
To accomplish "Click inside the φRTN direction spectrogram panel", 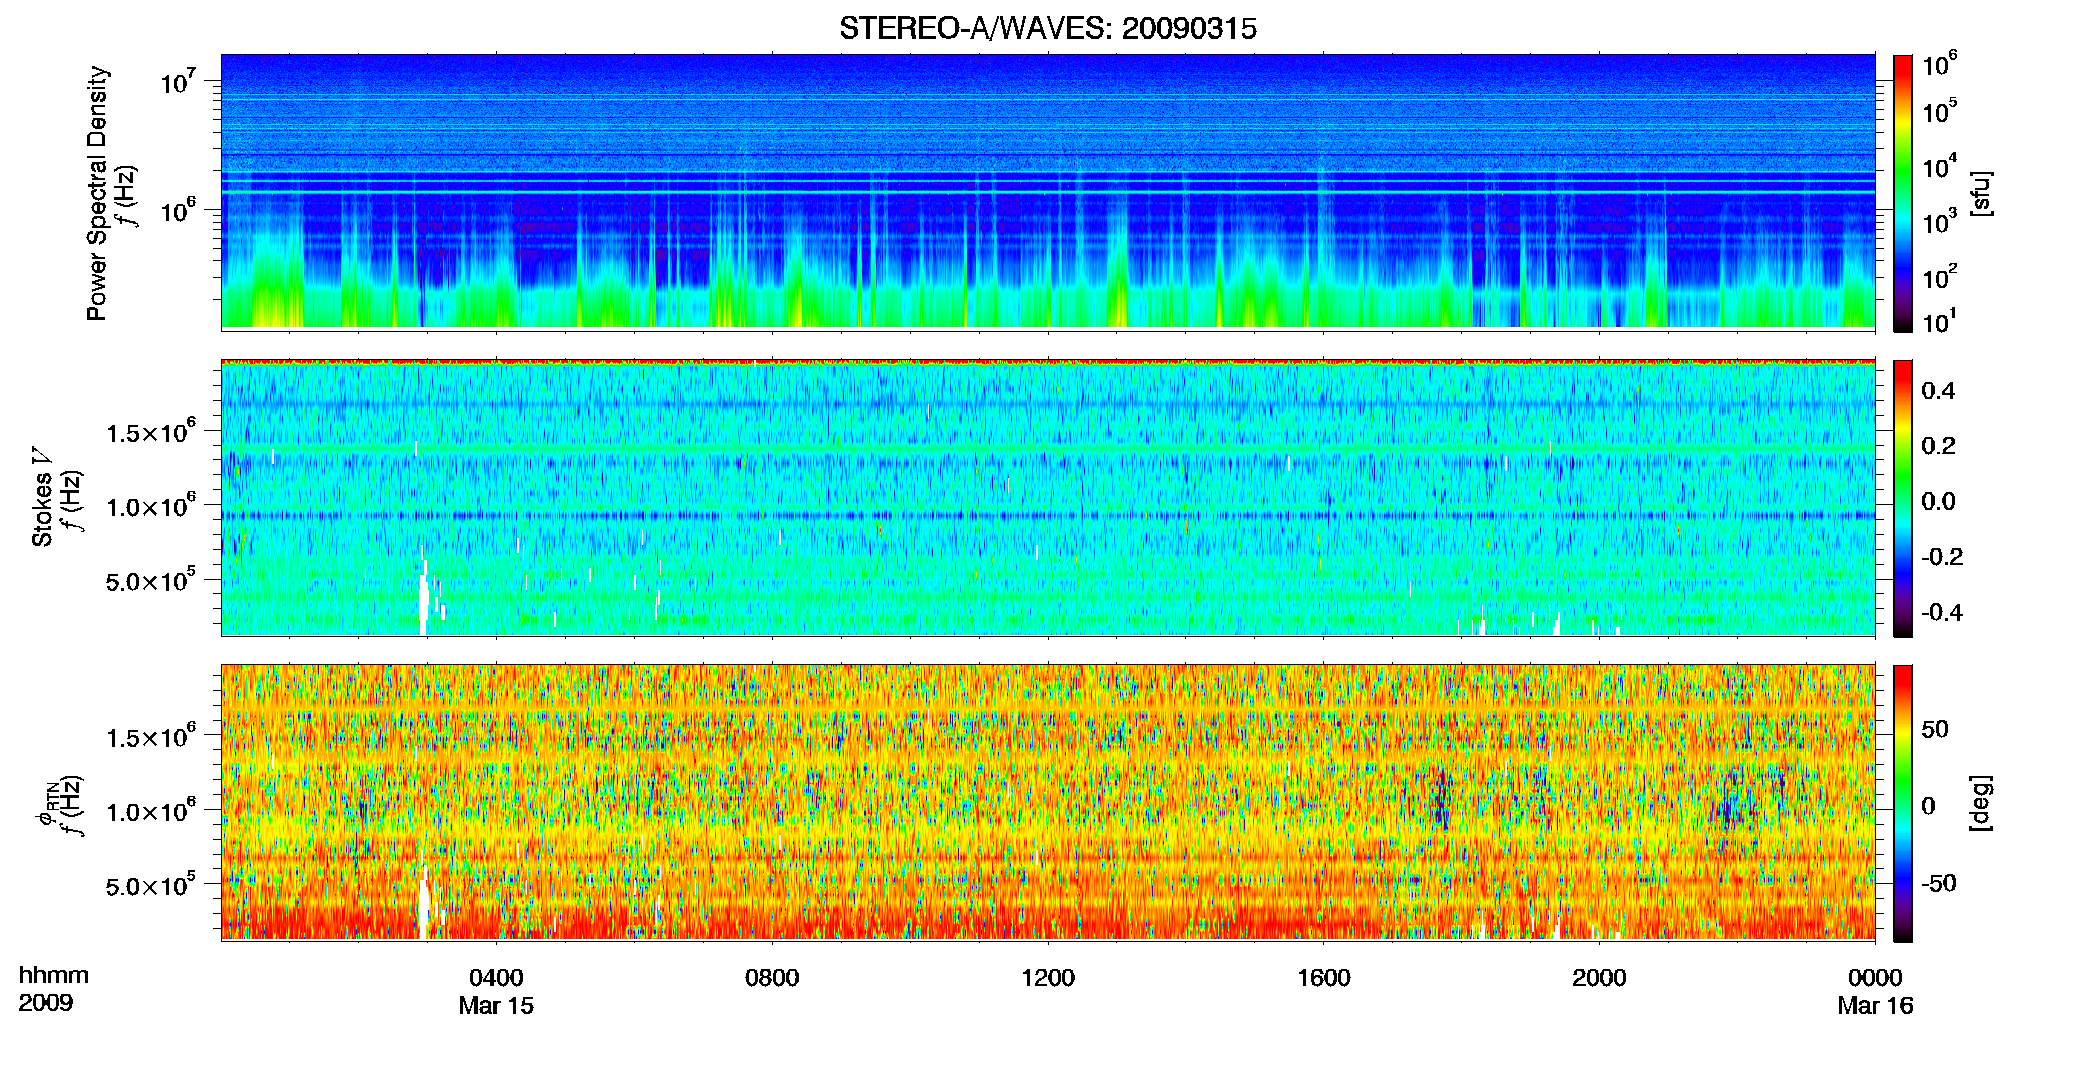I will click(1047, 802).
